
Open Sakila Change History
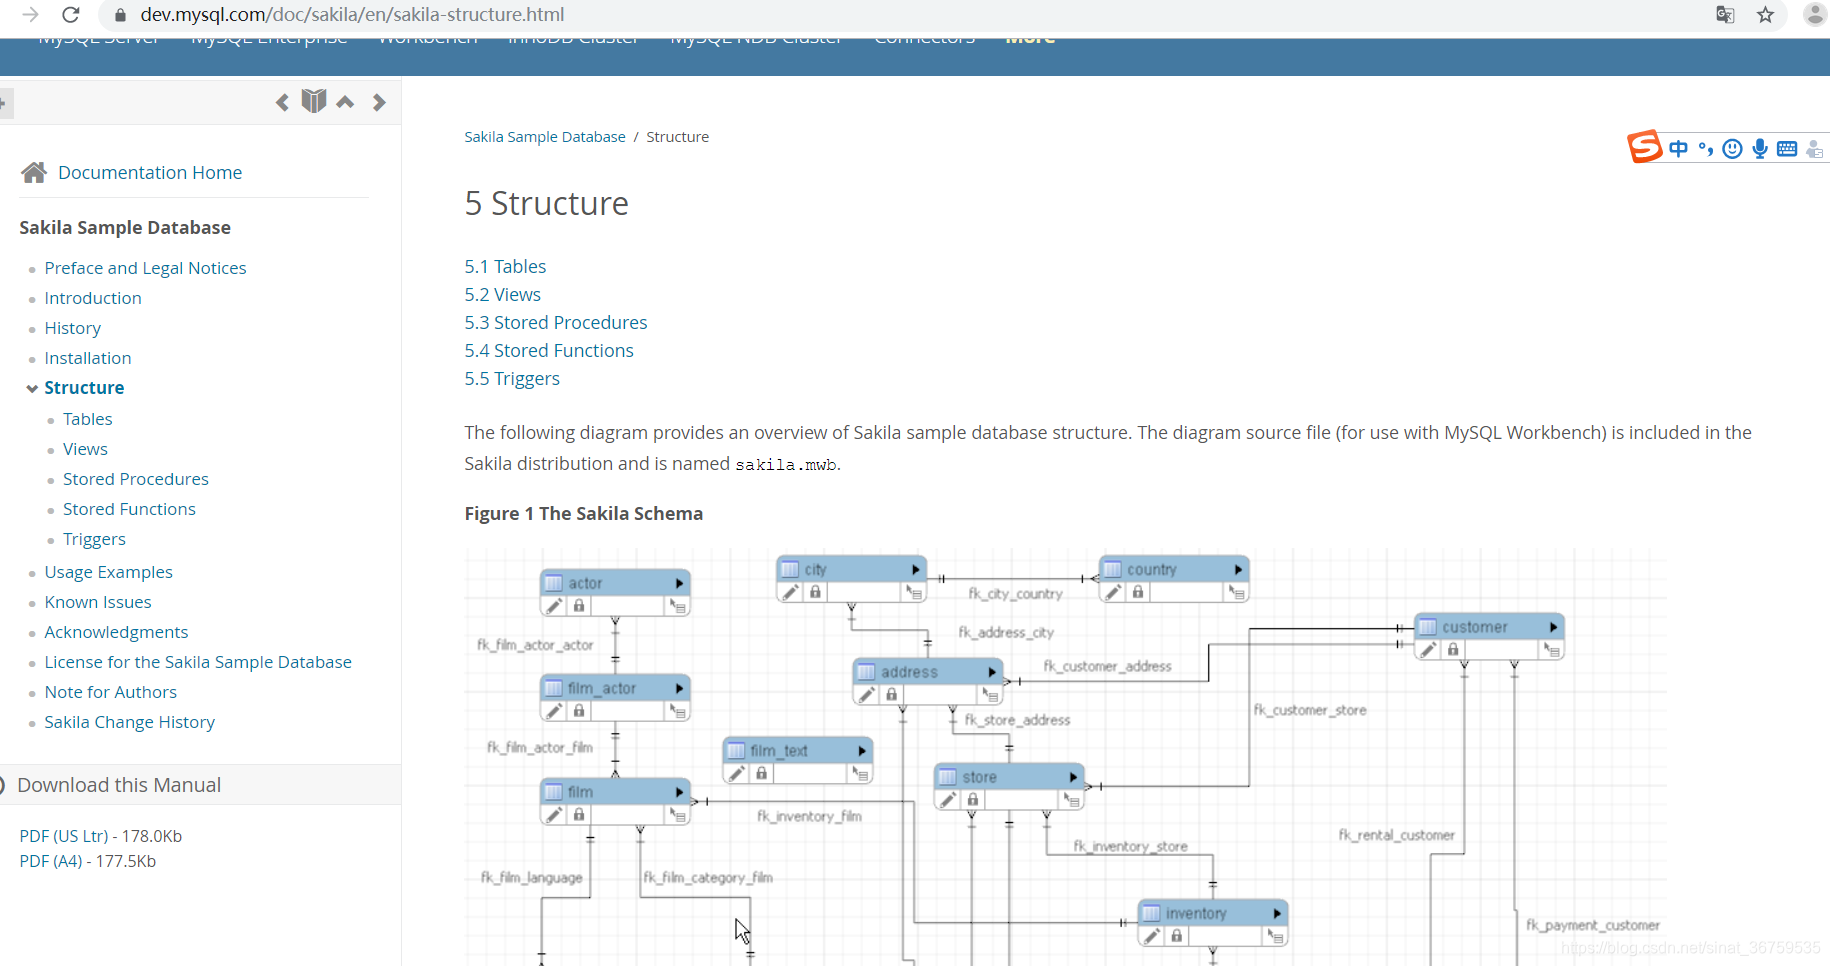point(129,722)
